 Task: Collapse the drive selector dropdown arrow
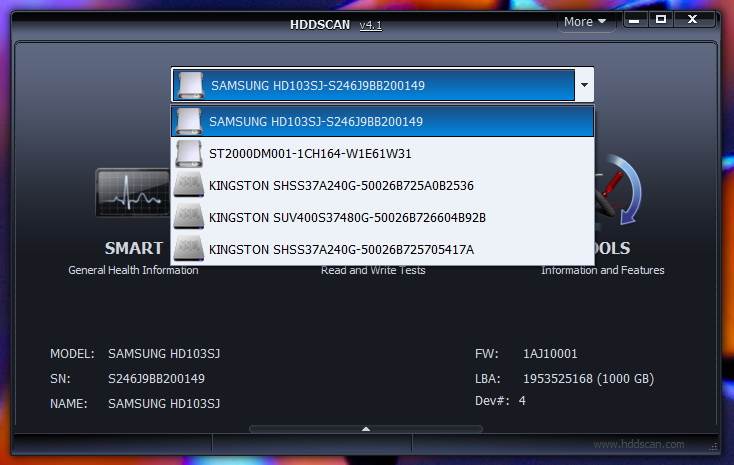click(x=583, y=86)
